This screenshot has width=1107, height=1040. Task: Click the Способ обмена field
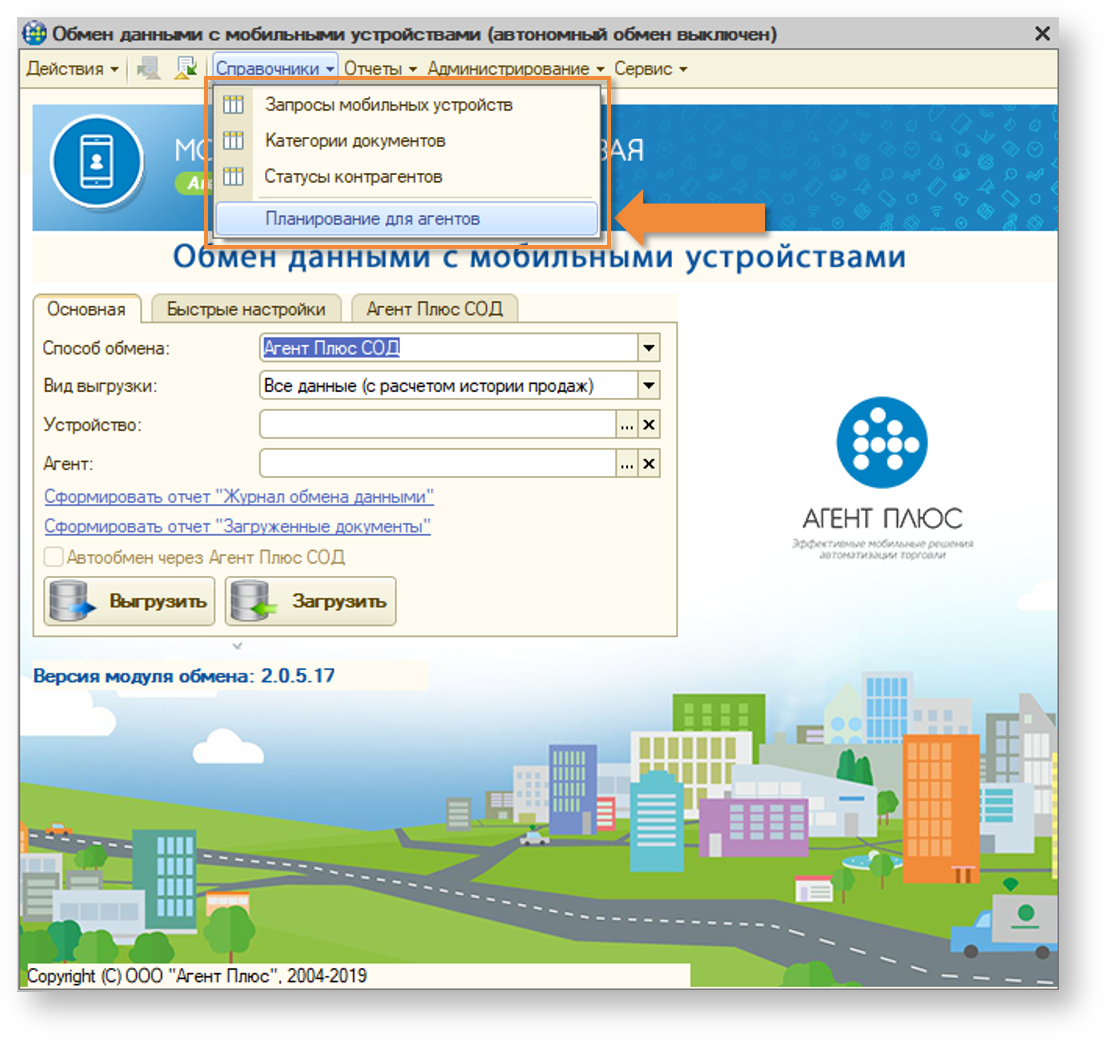pyautogui.click(x=449, y=348)
